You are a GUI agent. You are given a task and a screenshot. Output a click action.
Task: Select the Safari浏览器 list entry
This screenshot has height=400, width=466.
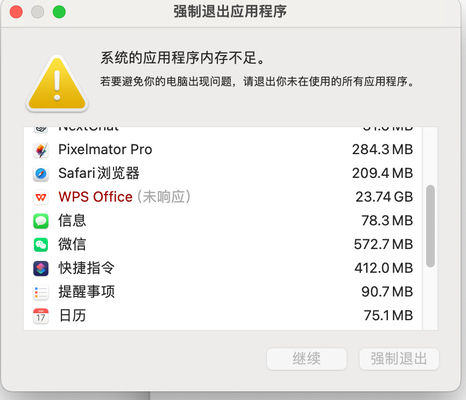[223, 173]
